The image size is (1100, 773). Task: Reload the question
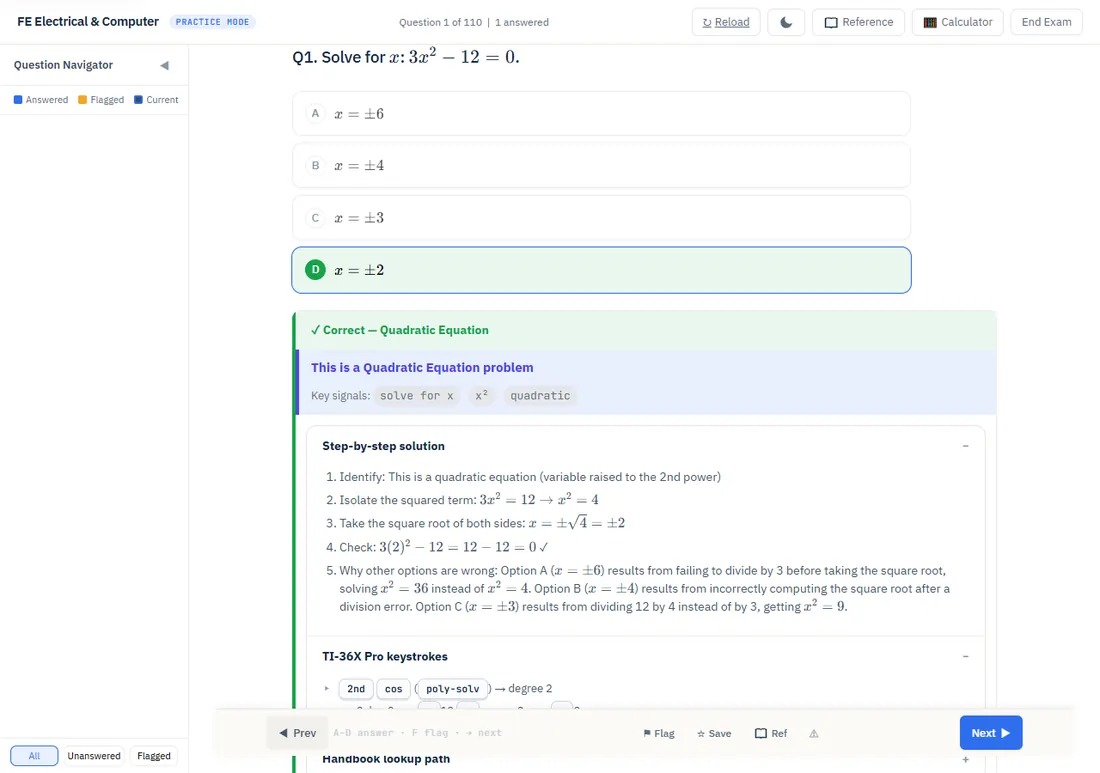coord(726,22)
